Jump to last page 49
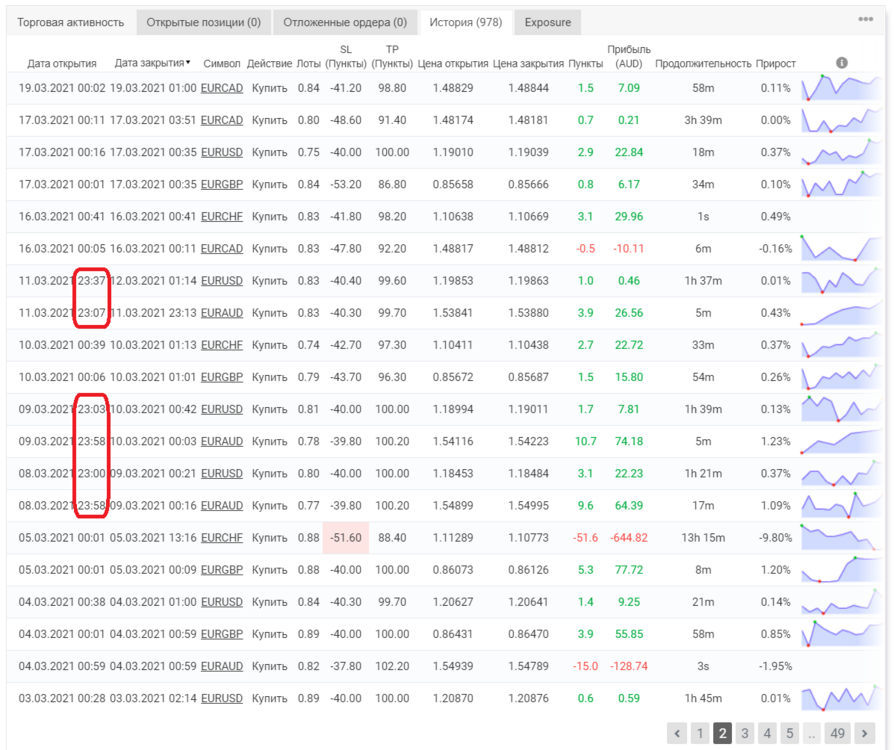The width and height of the screenshot is (894, 750). pos(838,733)
